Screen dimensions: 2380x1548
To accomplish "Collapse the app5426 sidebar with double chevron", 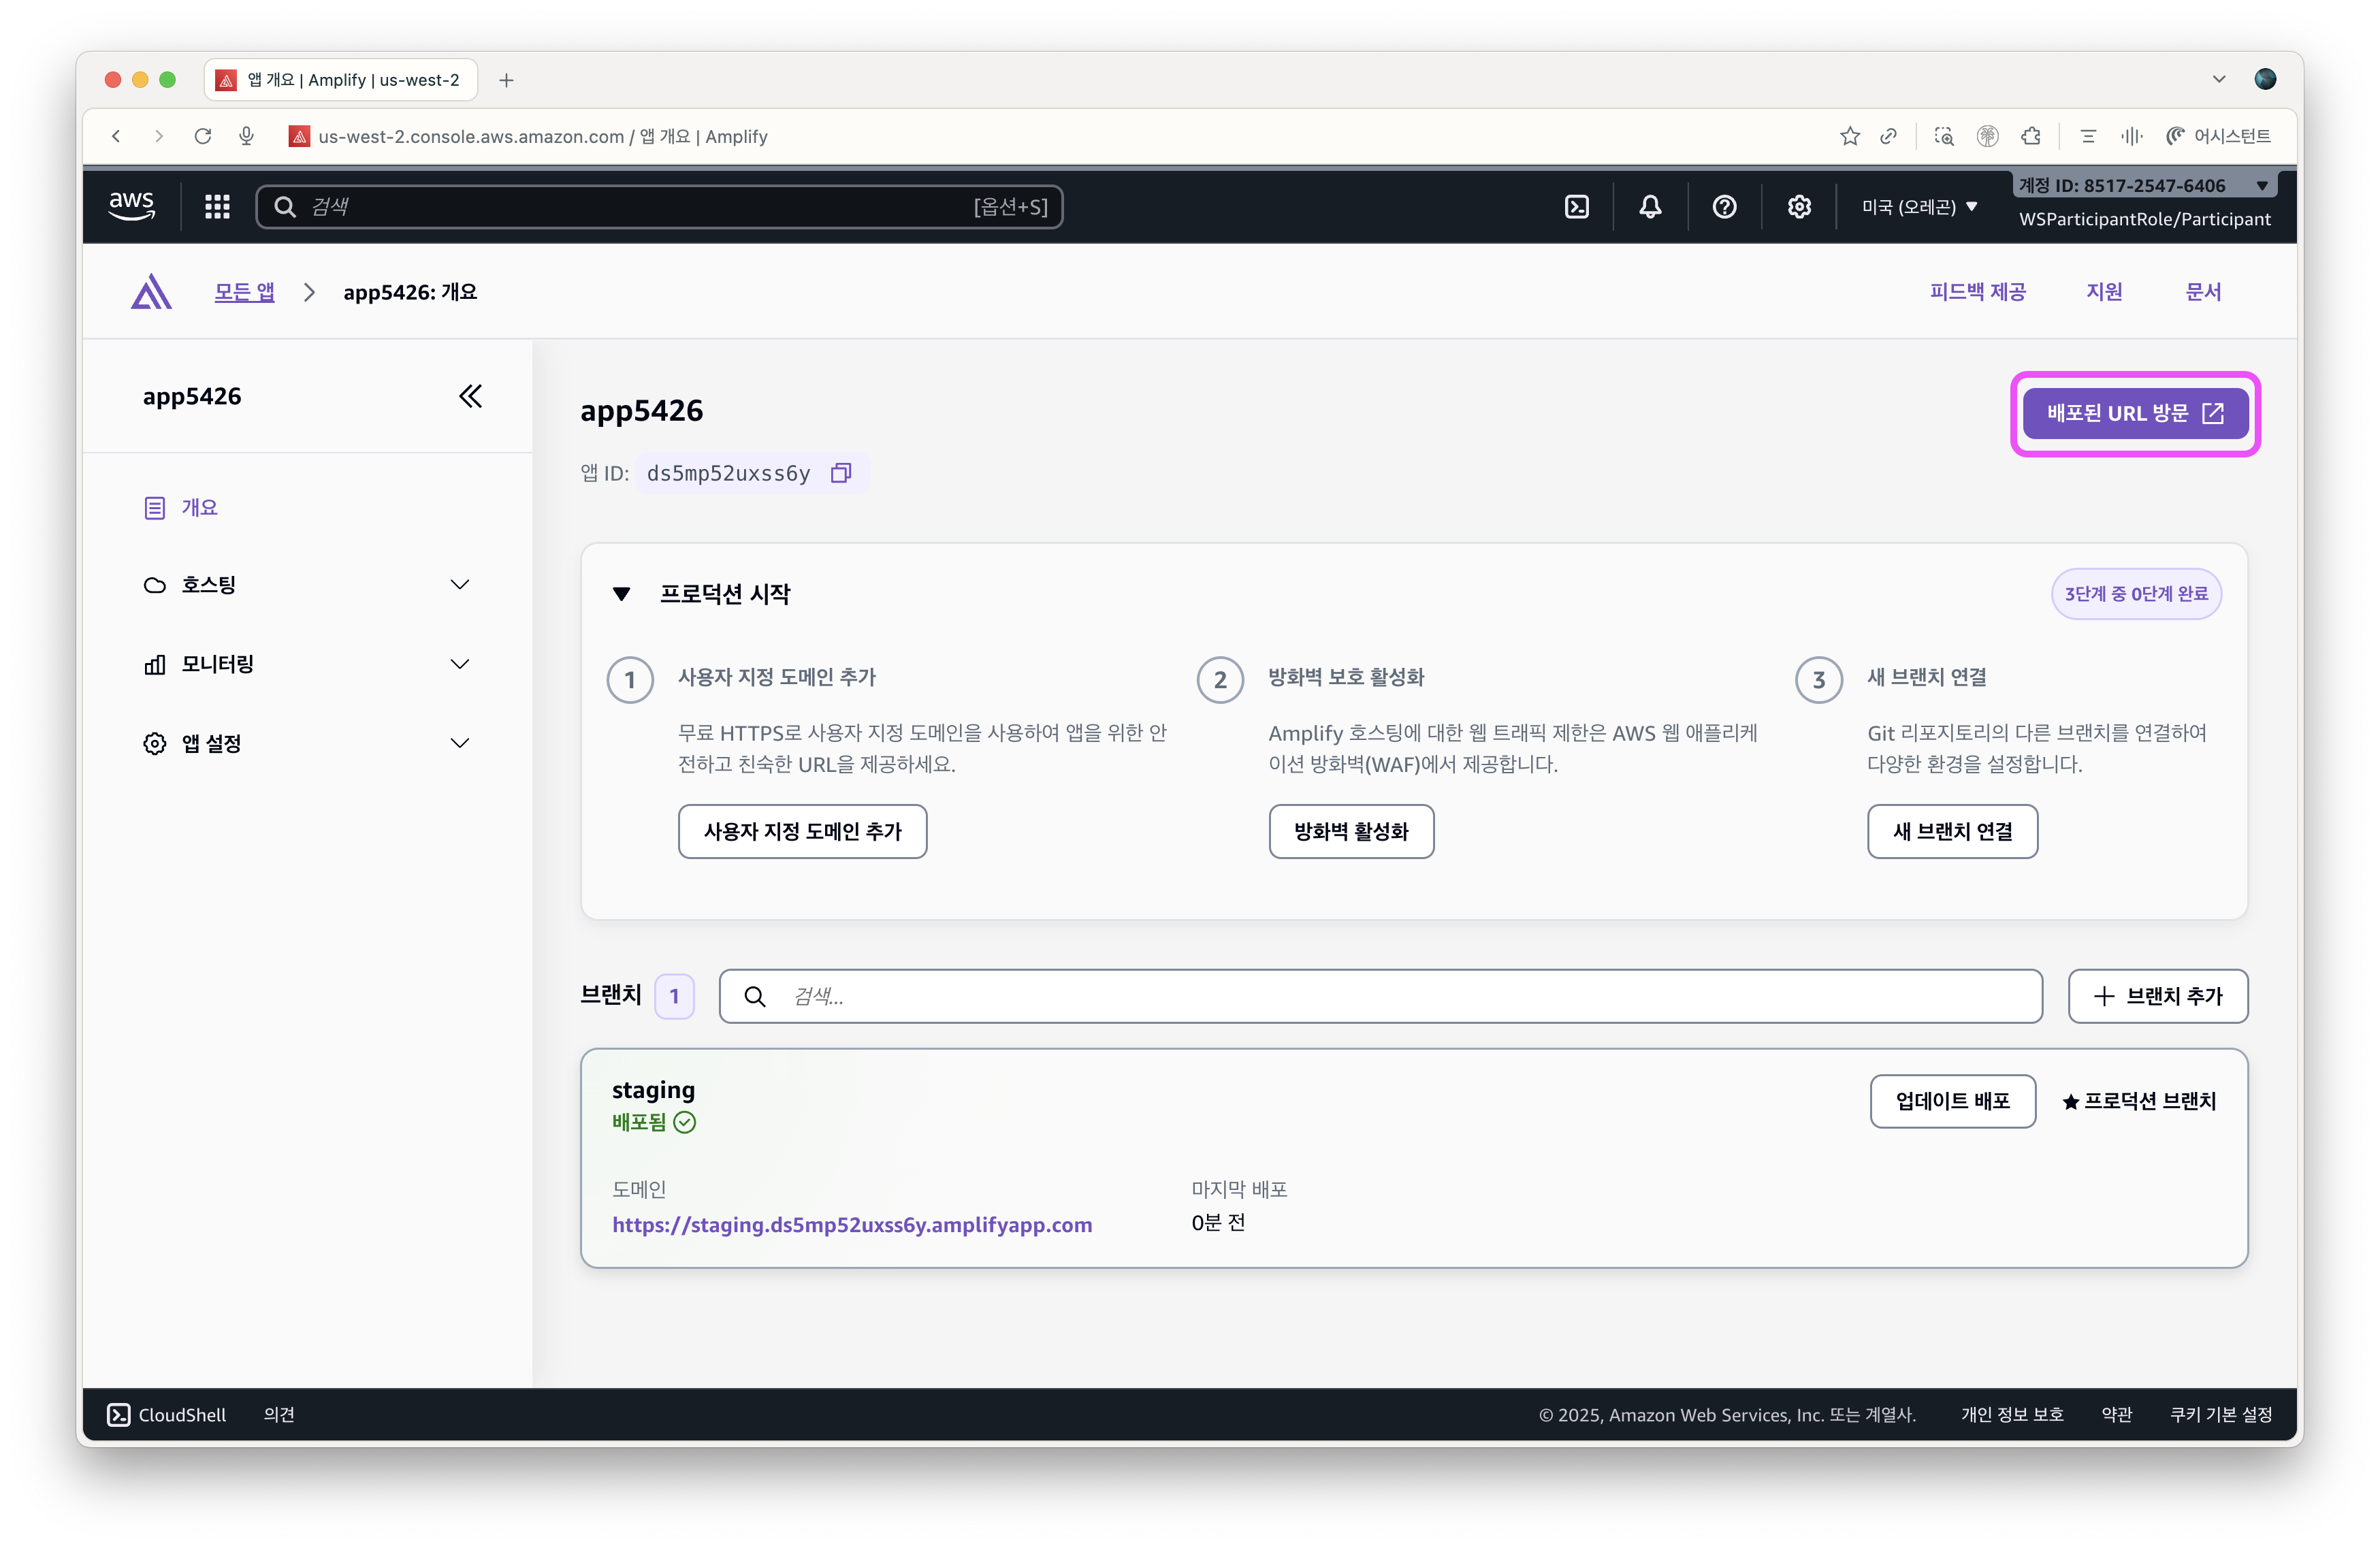I will click(x=470, y=396).
